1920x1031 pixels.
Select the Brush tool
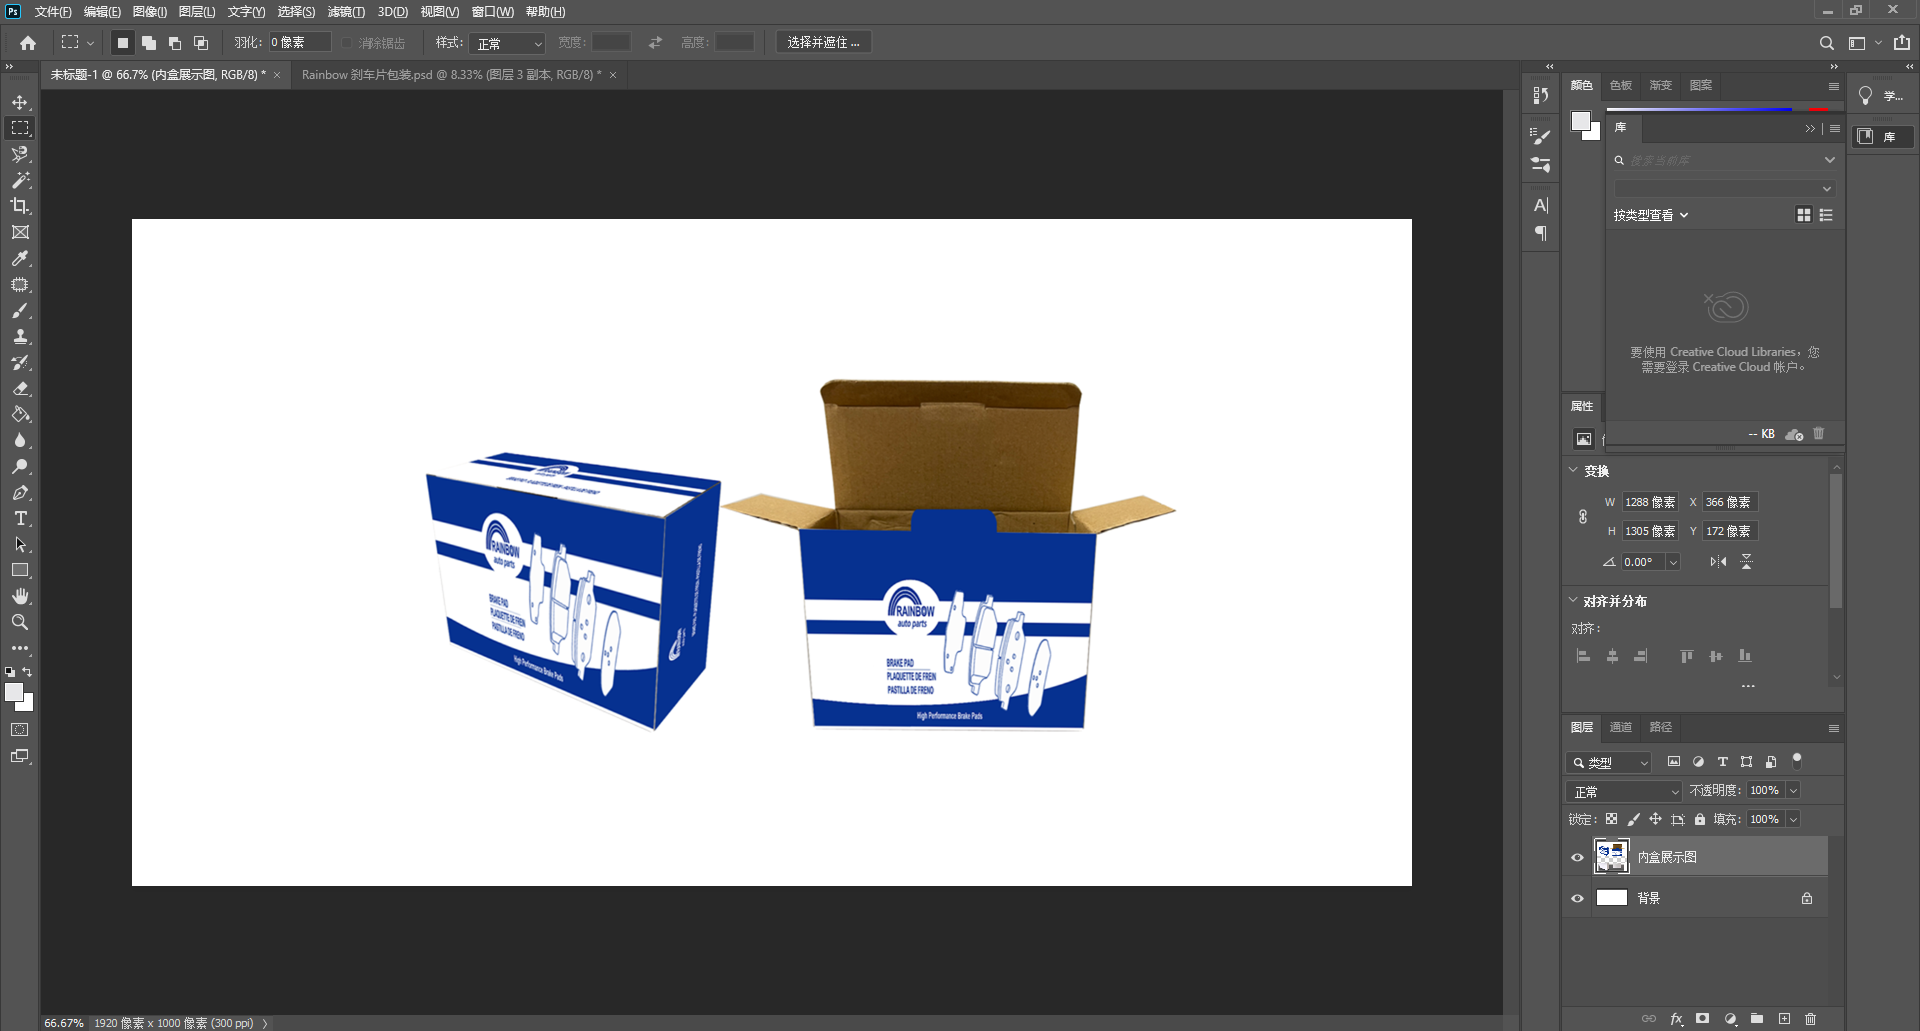pyautogui.click(x=20, y=310)
